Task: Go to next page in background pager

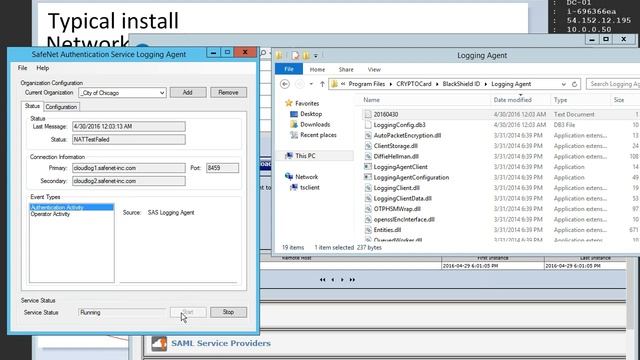Action: [342, 280]
